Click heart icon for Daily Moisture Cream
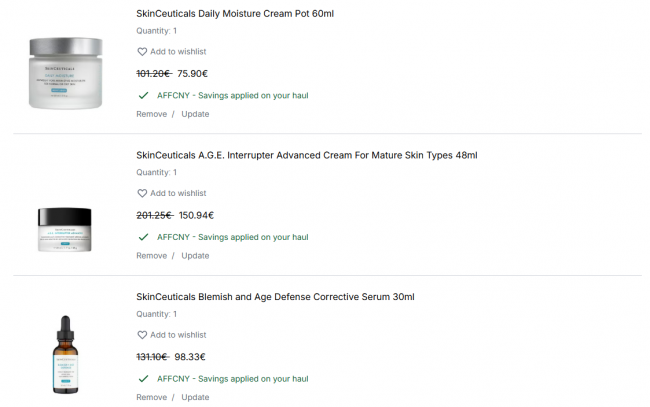The width and height of the screenshot is (650, 407). [x=142, y=52]
